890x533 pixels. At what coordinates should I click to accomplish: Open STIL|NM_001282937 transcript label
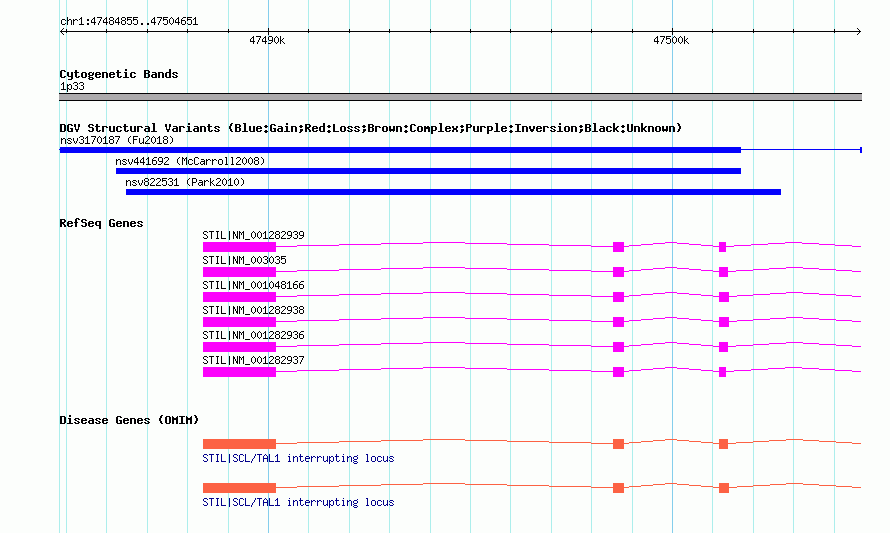tap(253, 360)
